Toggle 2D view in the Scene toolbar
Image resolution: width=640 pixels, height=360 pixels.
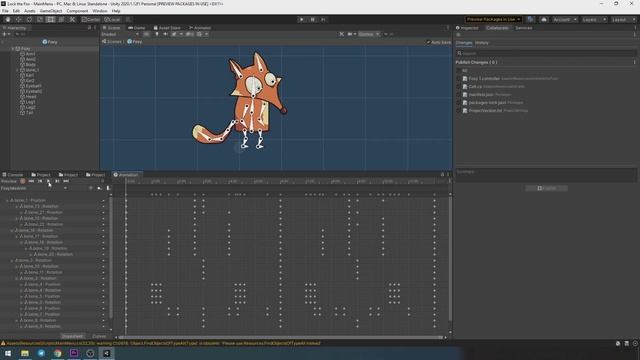pos(147,34)
